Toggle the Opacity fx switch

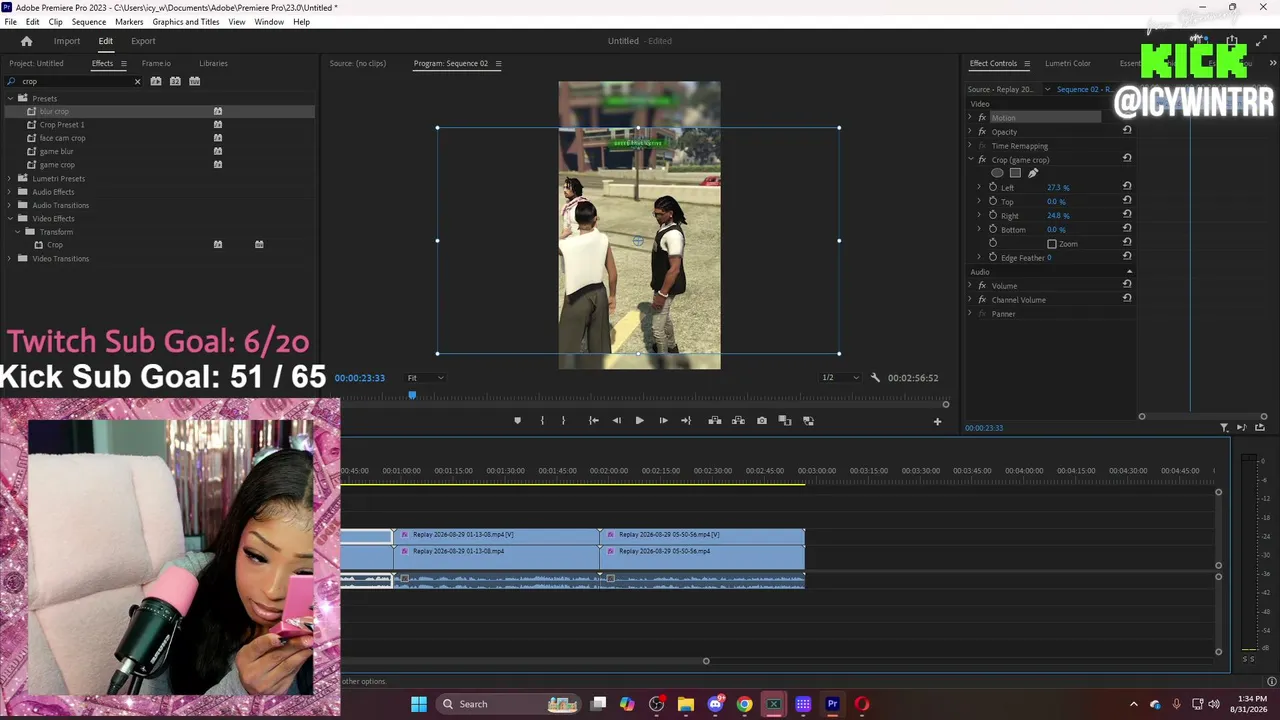point(982,132)
